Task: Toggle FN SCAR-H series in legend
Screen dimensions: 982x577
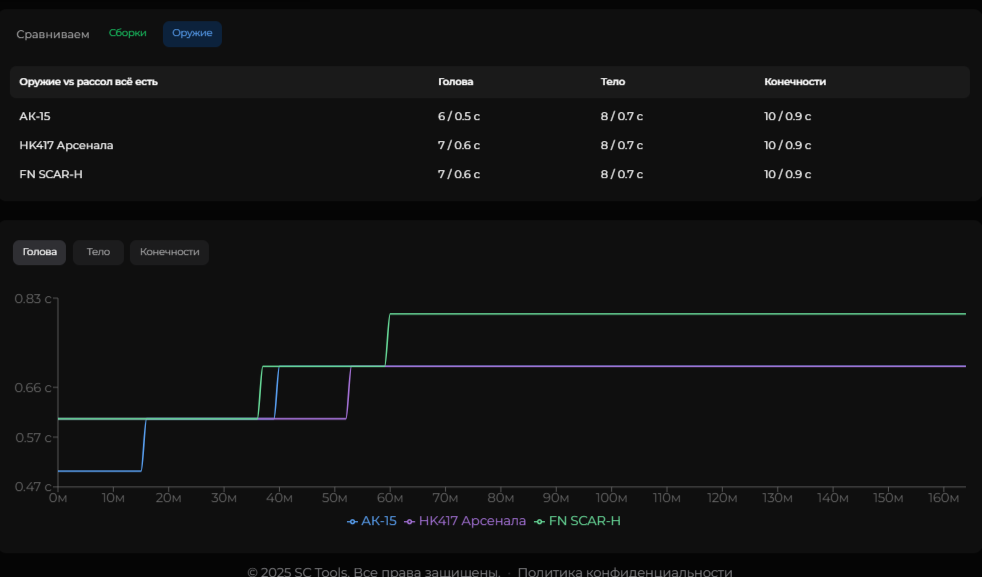Action: 577,521
